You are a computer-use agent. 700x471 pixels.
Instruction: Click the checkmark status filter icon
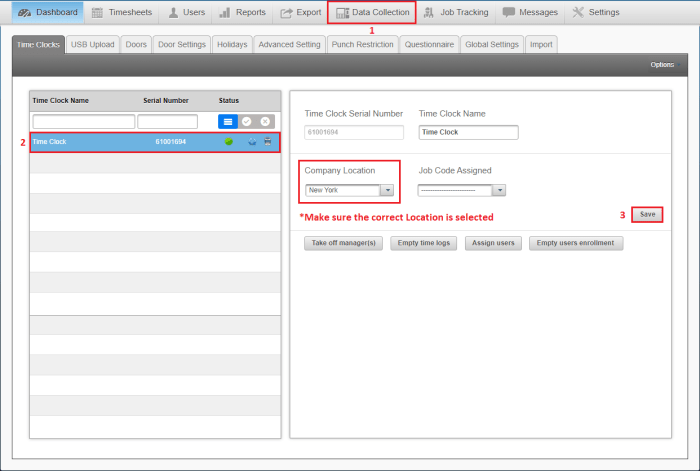pyautogui.click(x=246, y=121)
